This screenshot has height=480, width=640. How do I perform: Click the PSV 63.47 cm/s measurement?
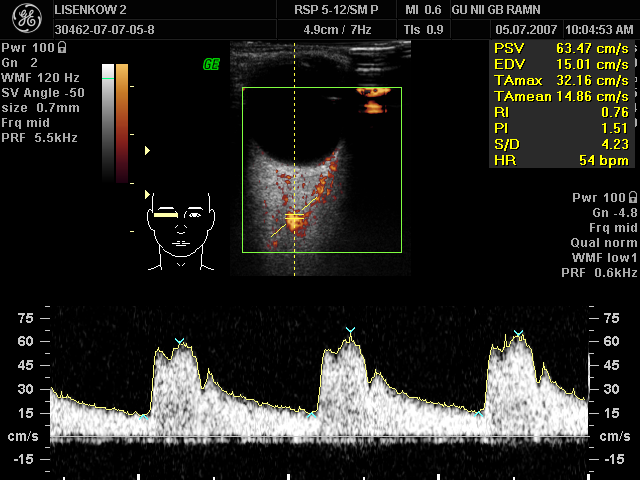pyautogui.click(x=561, y=49)
